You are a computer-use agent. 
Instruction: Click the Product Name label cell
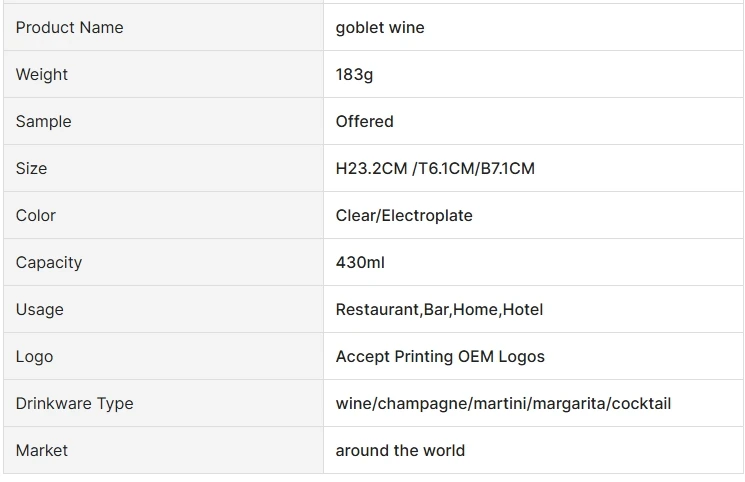click(x=69, y=28)
